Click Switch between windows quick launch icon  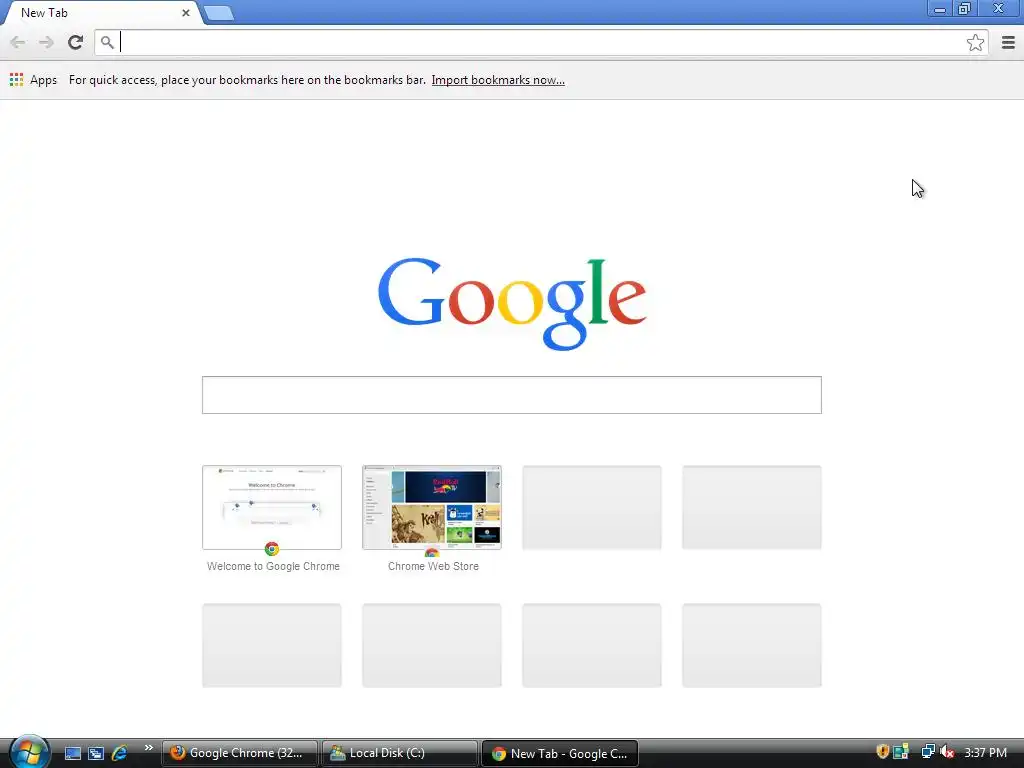pyautogui.click(x=96, y=753)
